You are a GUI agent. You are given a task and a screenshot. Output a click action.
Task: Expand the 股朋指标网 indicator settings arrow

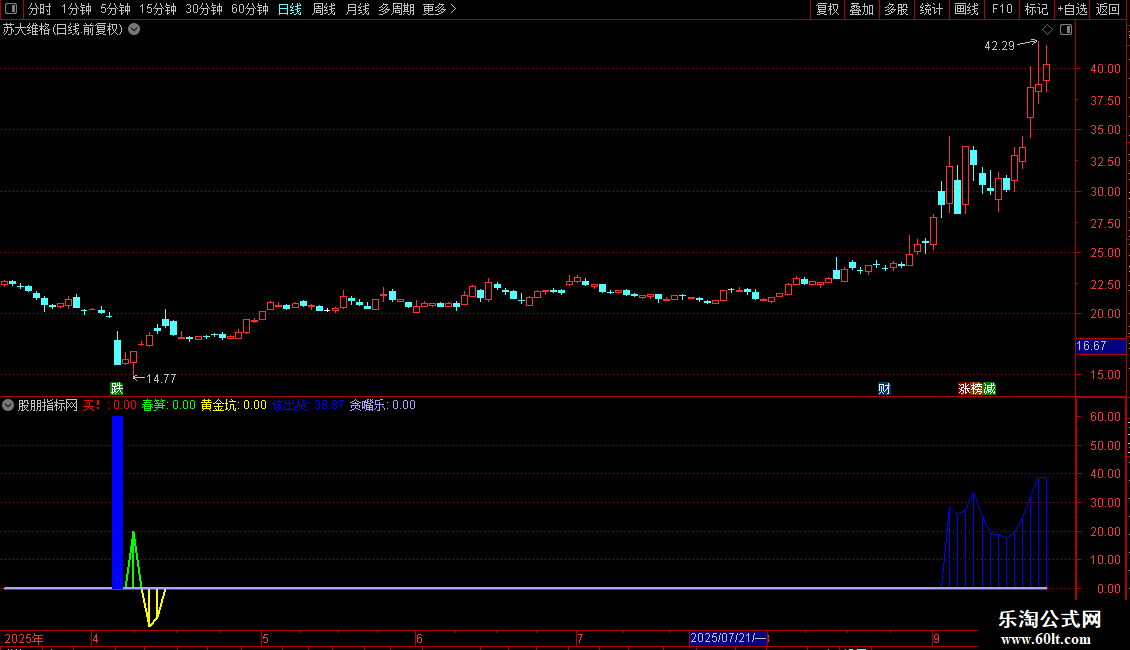coord(8,405)
